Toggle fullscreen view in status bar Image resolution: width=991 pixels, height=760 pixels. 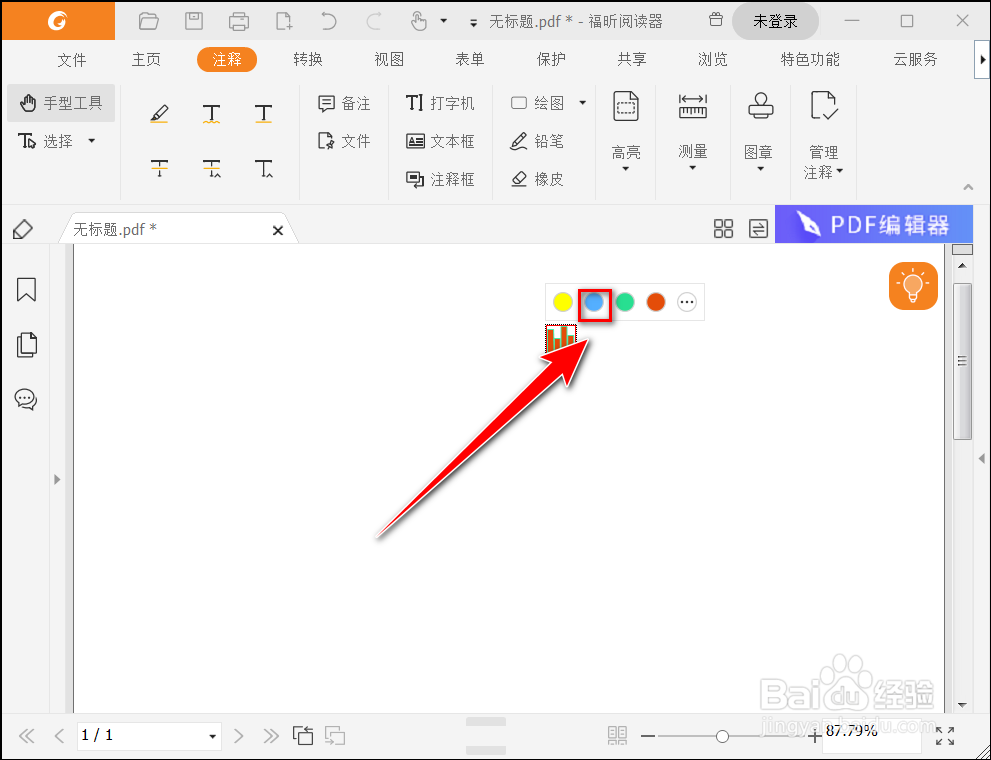pos(945,736)
